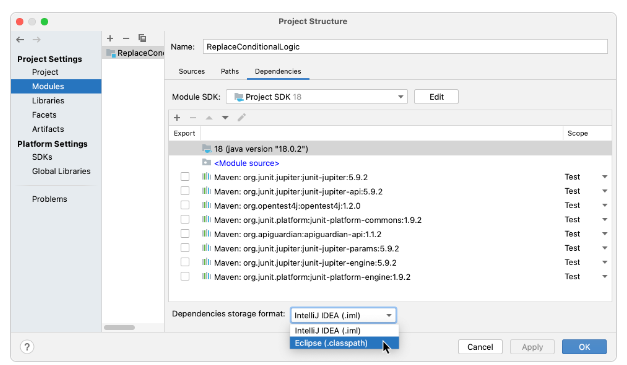Edit dependency with the pencil icon
The width and height of the screenshot is (627, 365).
pos(242,118)
